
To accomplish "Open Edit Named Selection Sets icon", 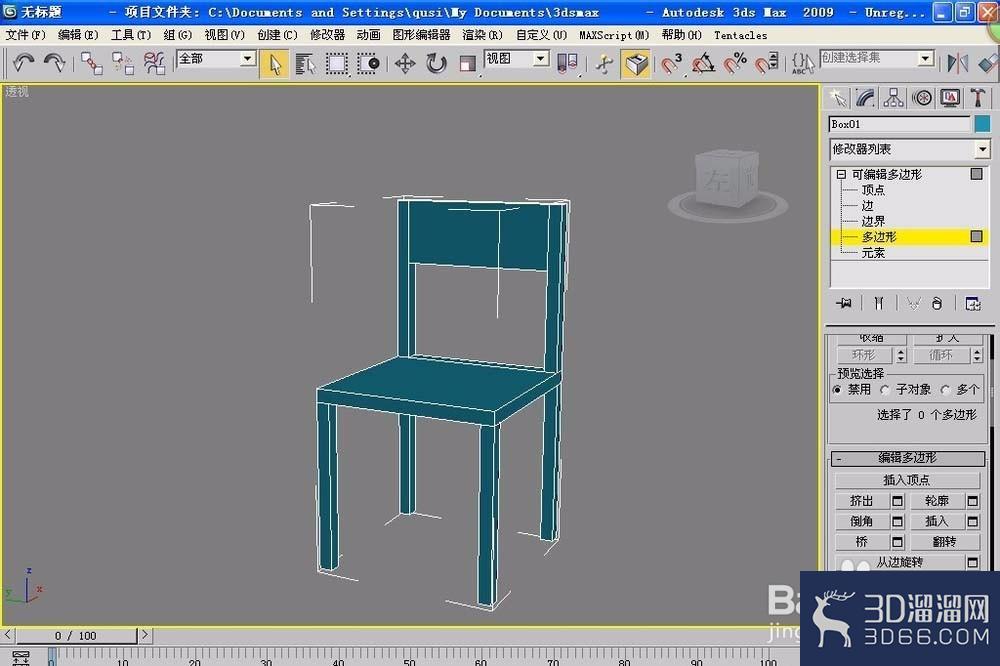I will coord(802,64).
